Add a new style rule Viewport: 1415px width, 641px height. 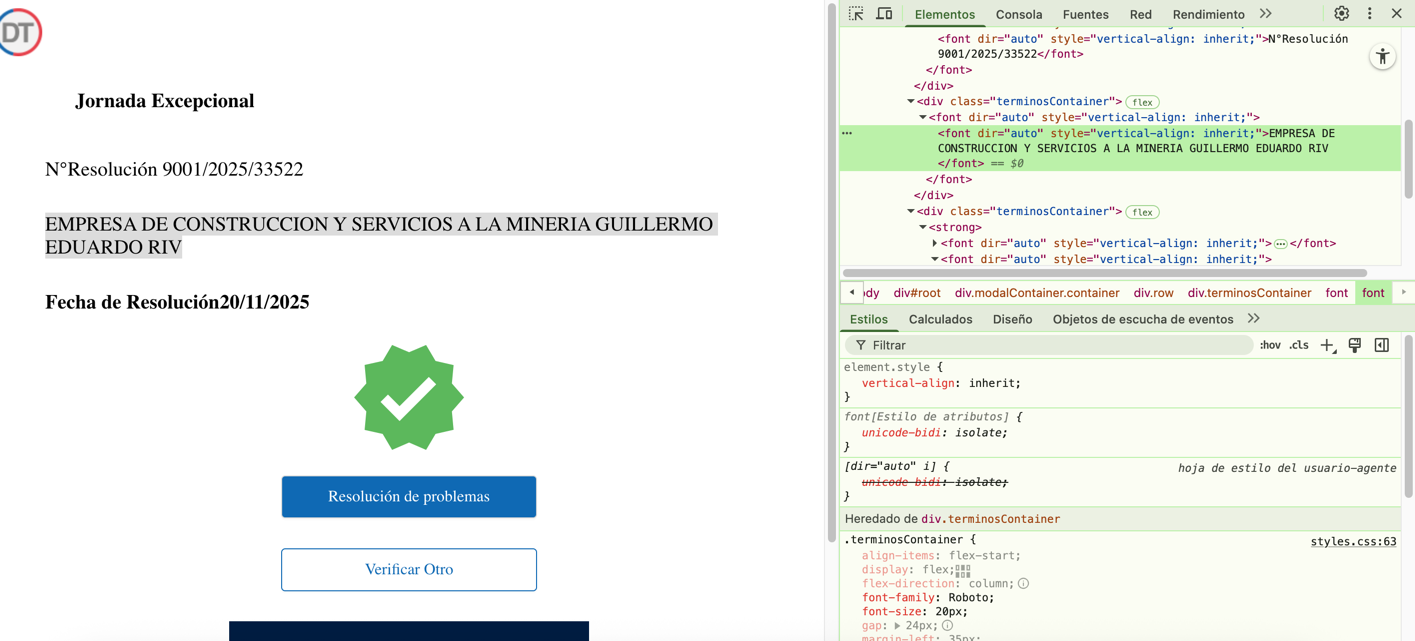(1327, 345)
